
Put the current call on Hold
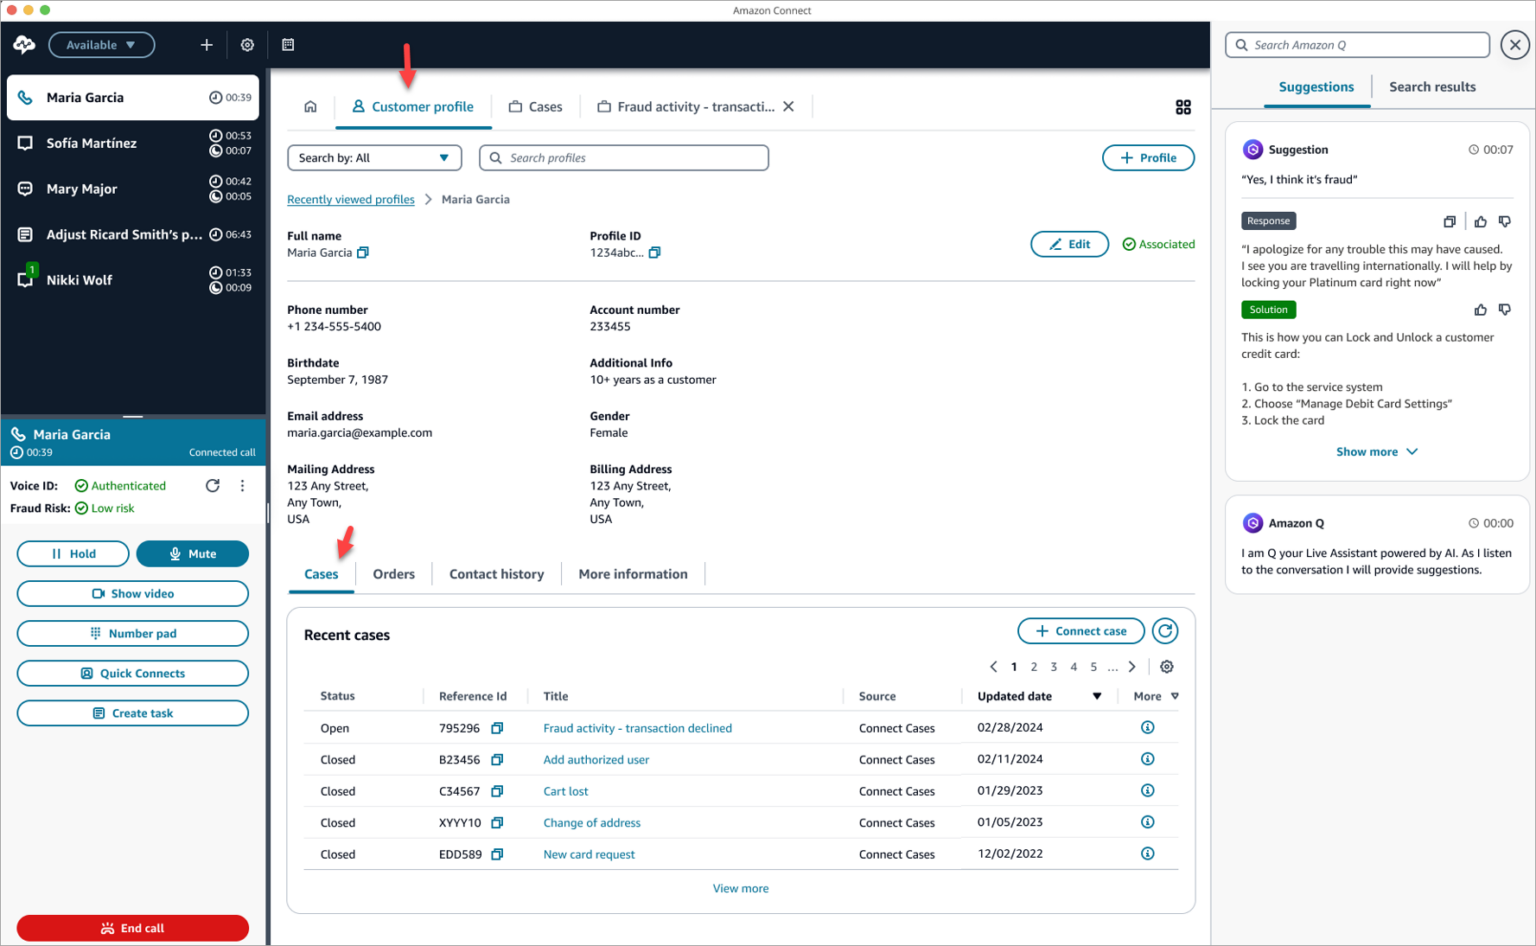pyautogui.click(x=72, y=553)
